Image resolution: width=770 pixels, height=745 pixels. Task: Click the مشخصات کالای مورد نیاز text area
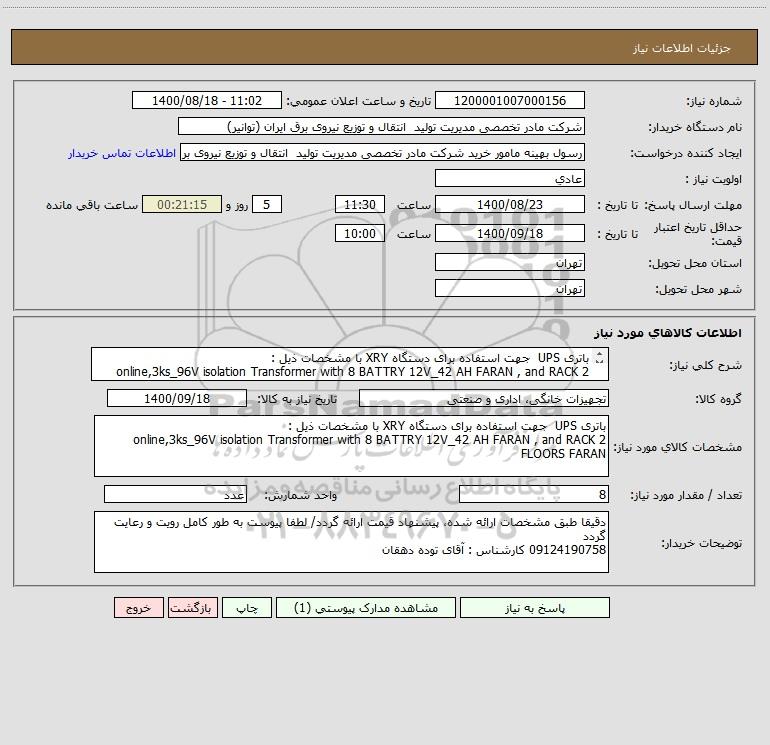[351, 446]
